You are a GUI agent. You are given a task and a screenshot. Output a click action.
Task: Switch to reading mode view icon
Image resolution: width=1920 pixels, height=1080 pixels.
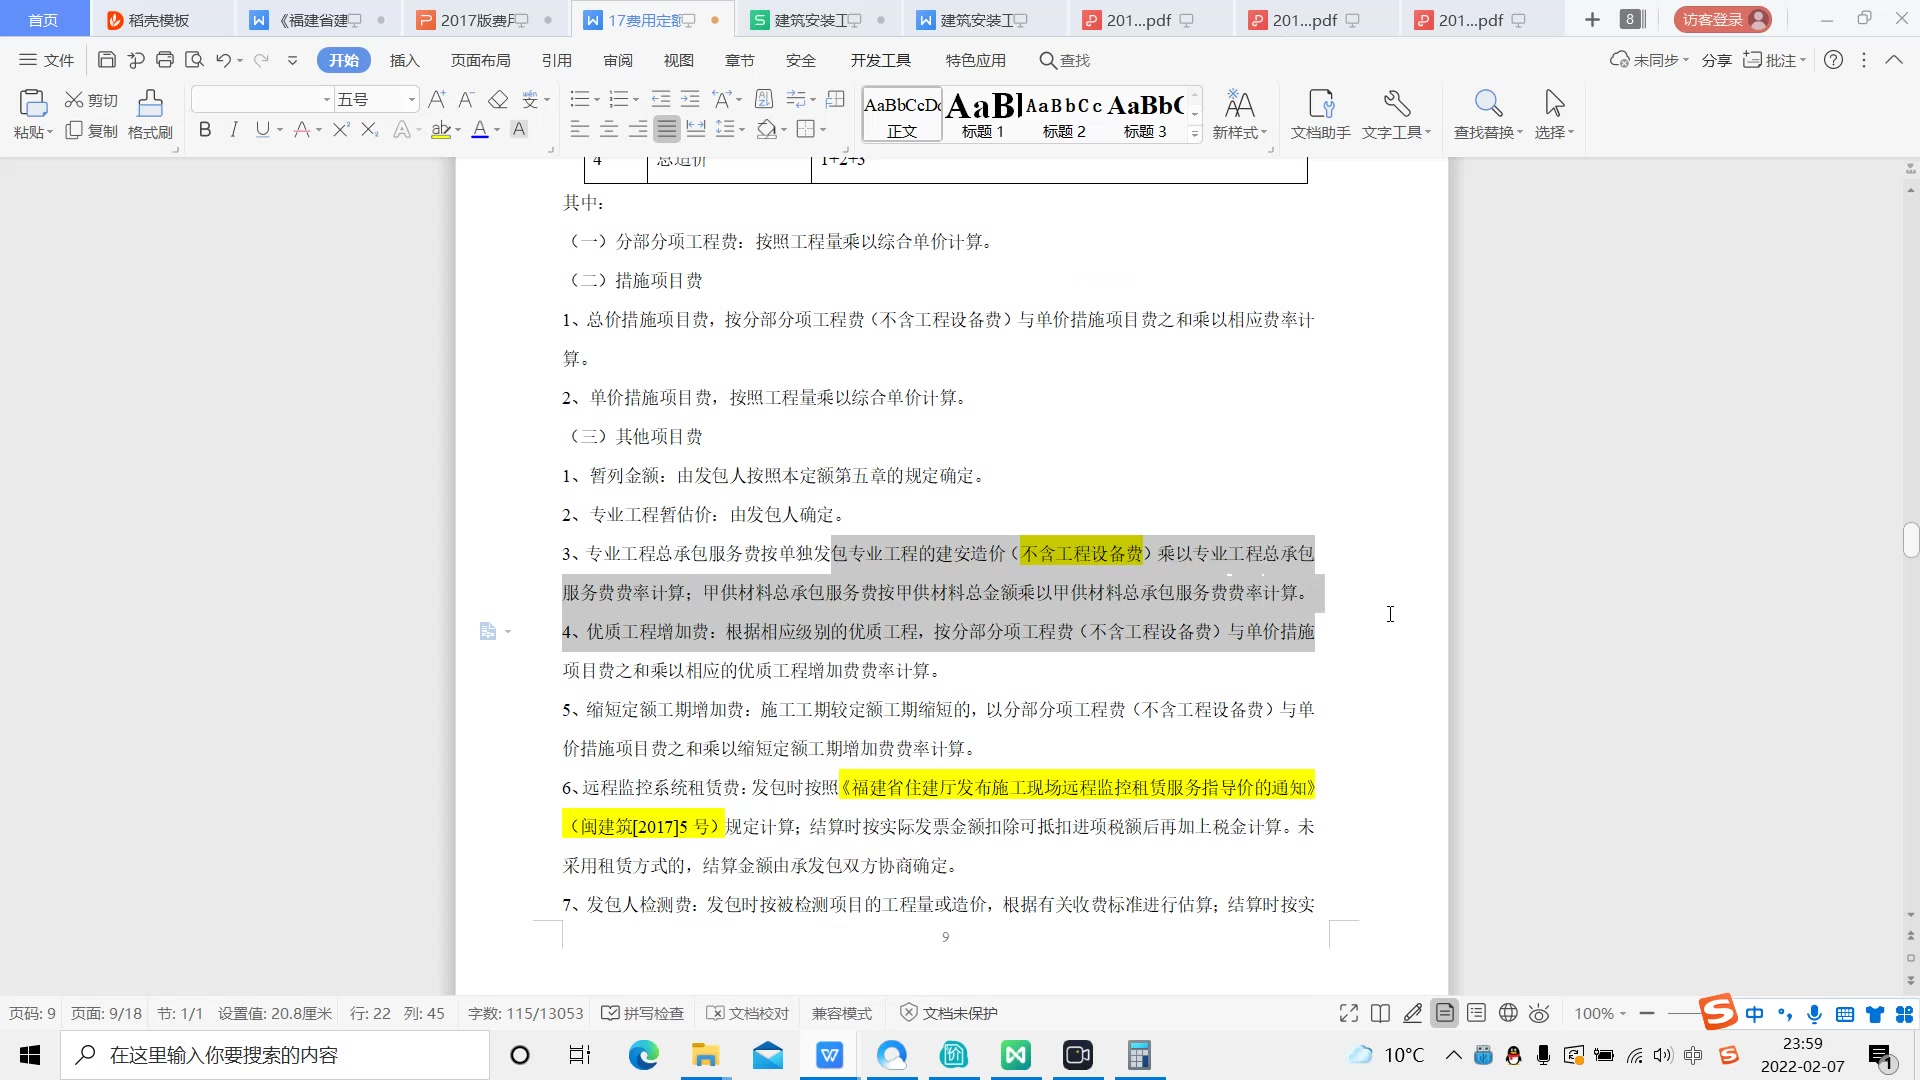(x=1381, y=1013)
